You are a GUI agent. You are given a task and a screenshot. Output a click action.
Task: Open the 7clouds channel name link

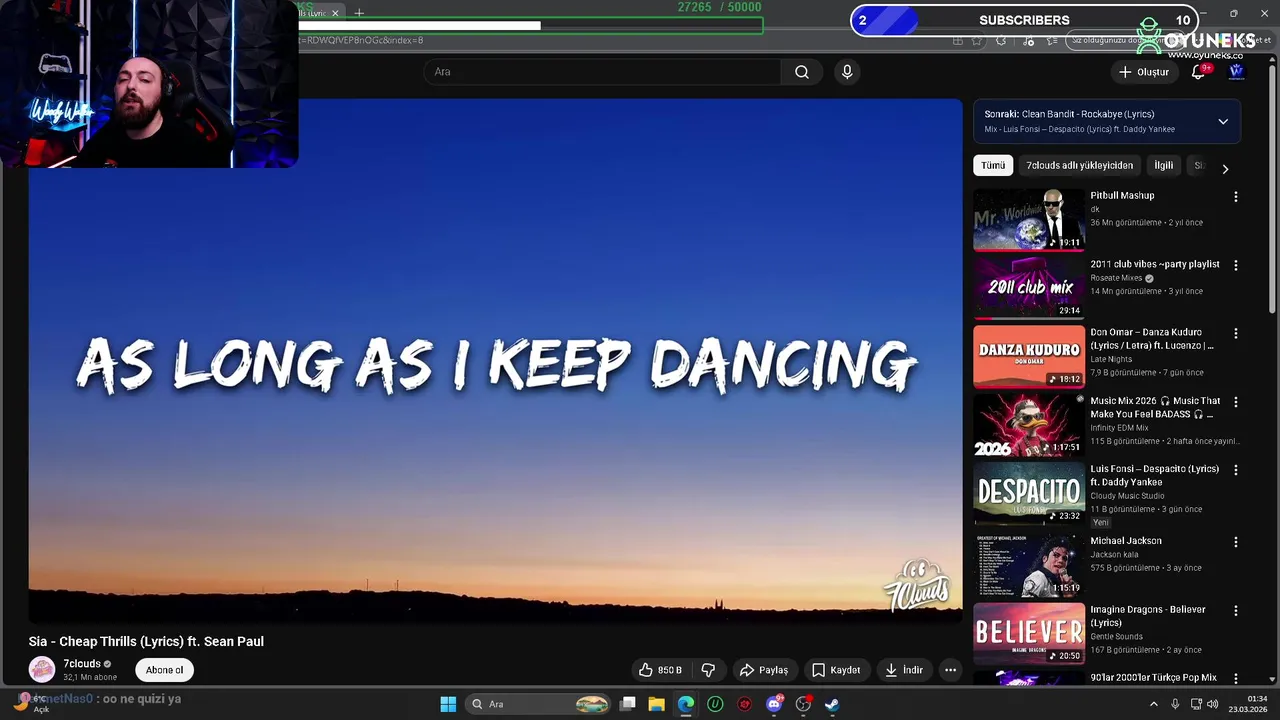82,664
